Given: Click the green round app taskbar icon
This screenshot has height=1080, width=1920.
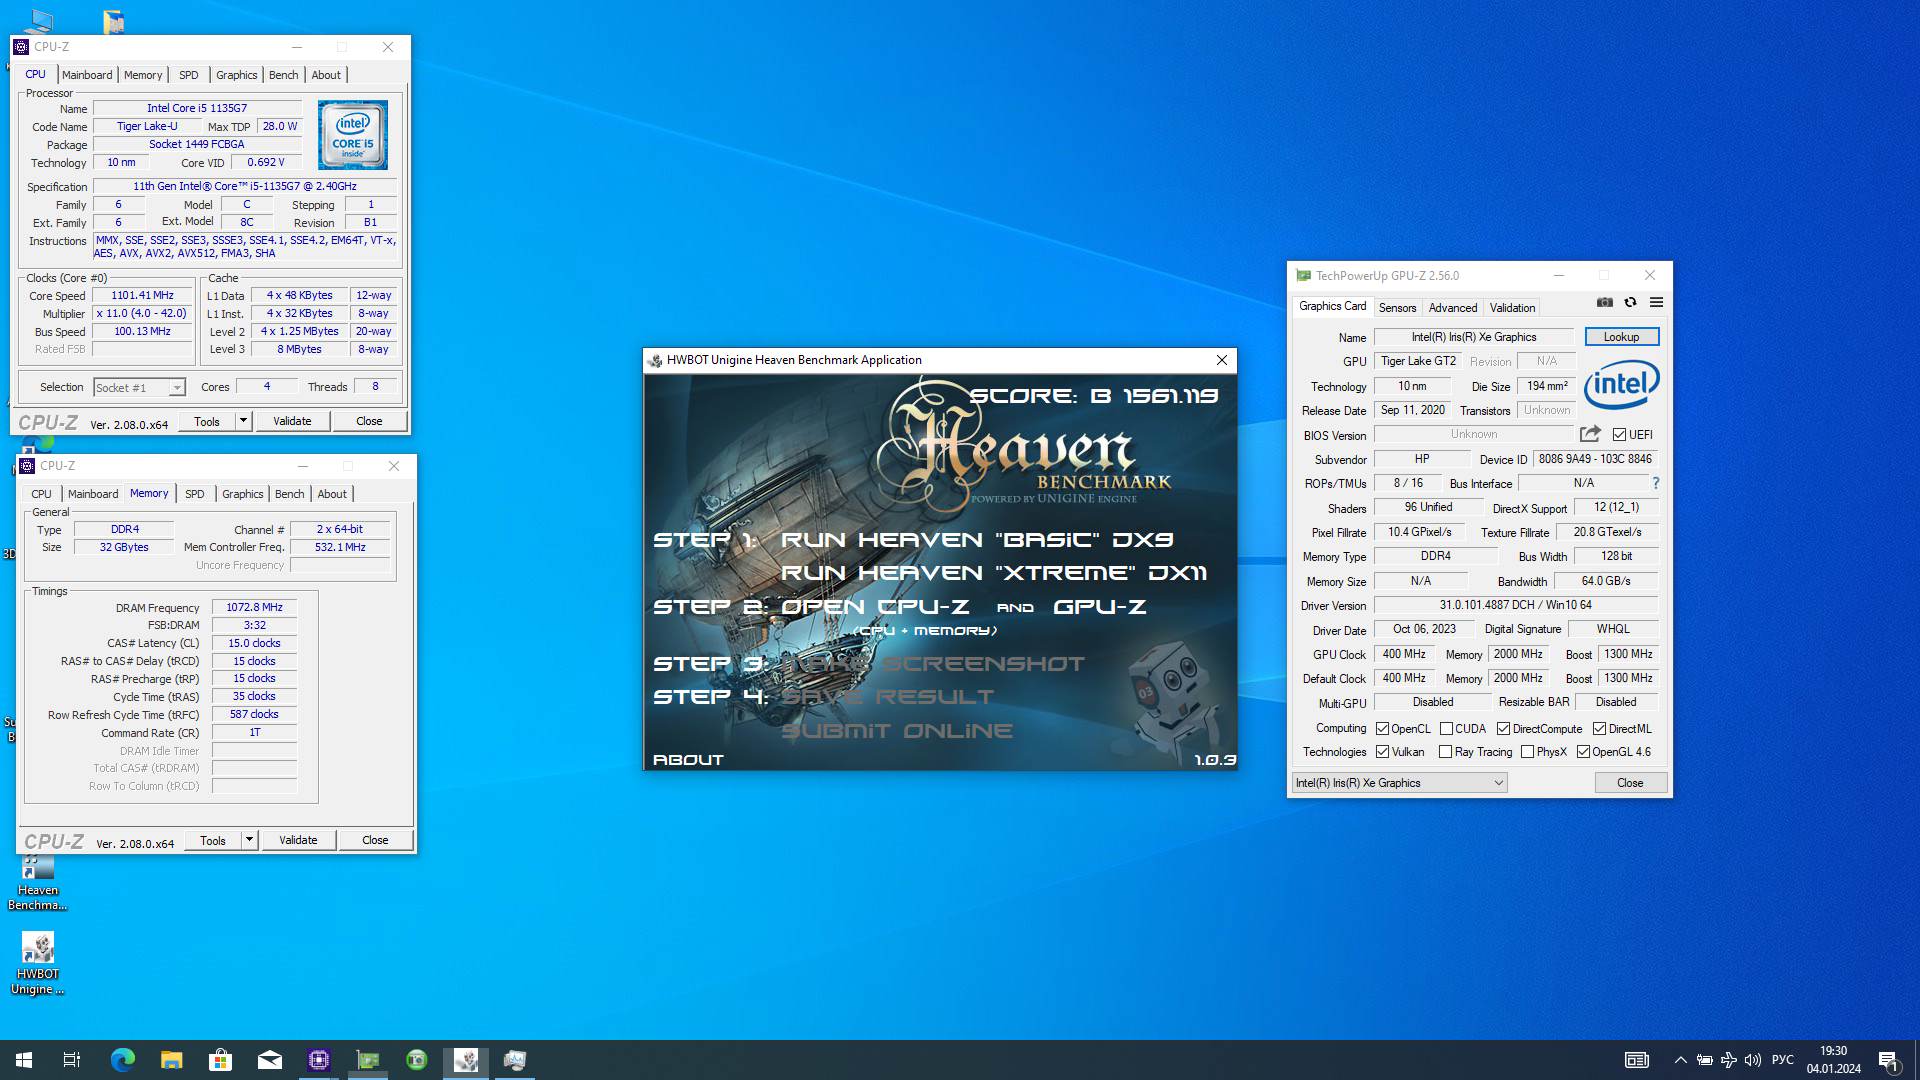Looking at the screenshot, I should pyautogui.click(x=417, y=1060).
